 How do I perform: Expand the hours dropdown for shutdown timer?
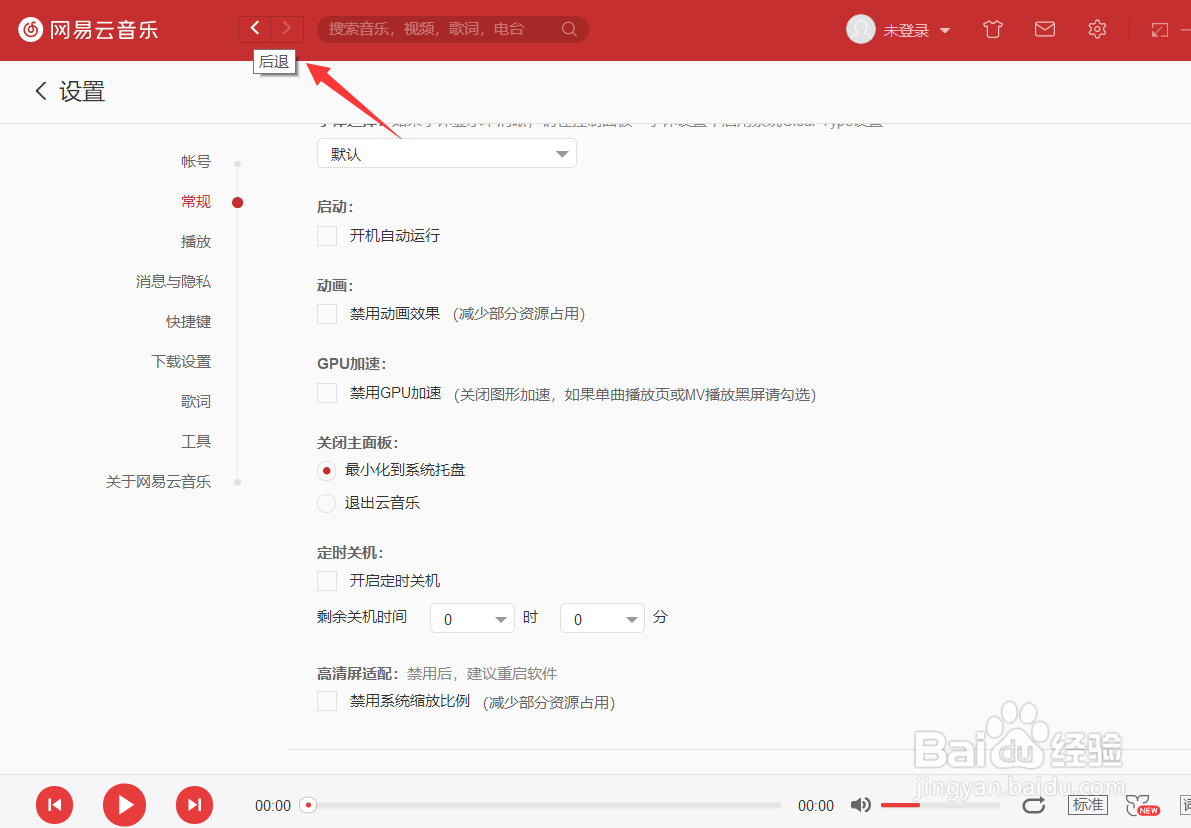(x=472, y=618)
